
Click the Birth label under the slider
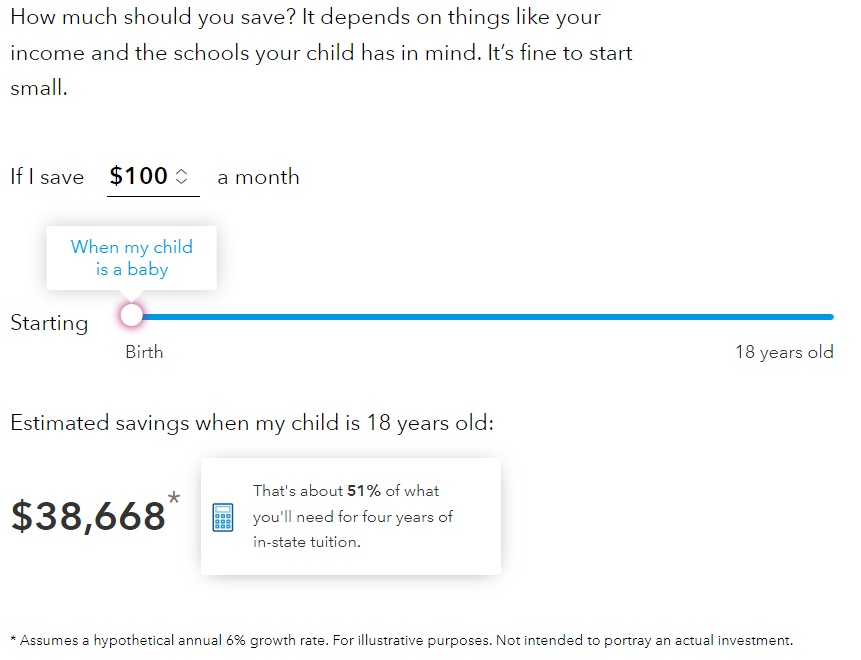click(144, 352)
